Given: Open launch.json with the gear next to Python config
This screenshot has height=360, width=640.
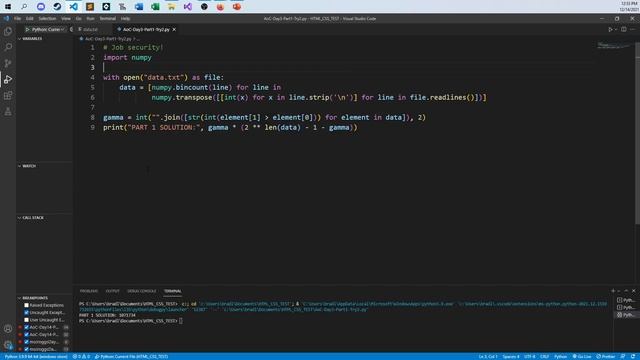Looking at the screenshot, I should 71,29.
